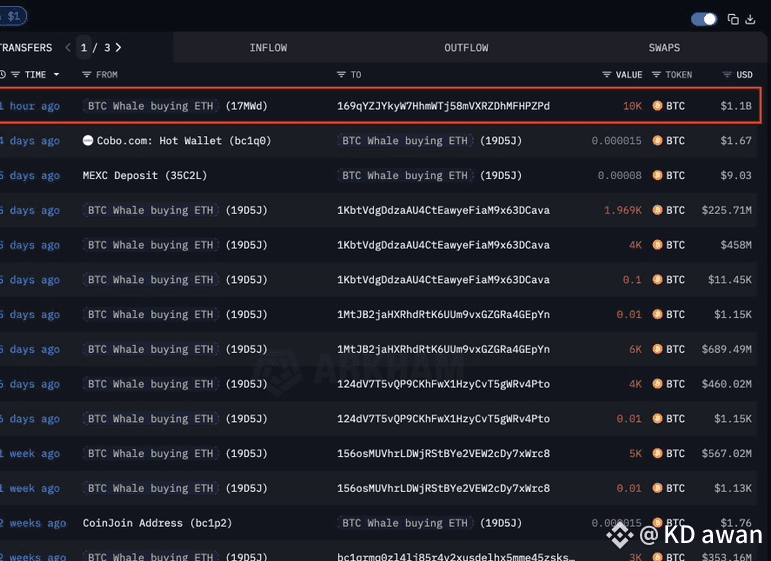Open the USD column filter icon

(727, 75)
